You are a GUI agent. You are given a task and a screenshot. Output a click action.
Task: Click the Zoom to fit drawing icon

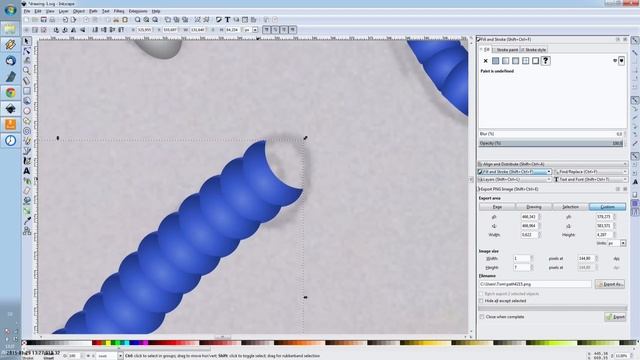point(146,20)
